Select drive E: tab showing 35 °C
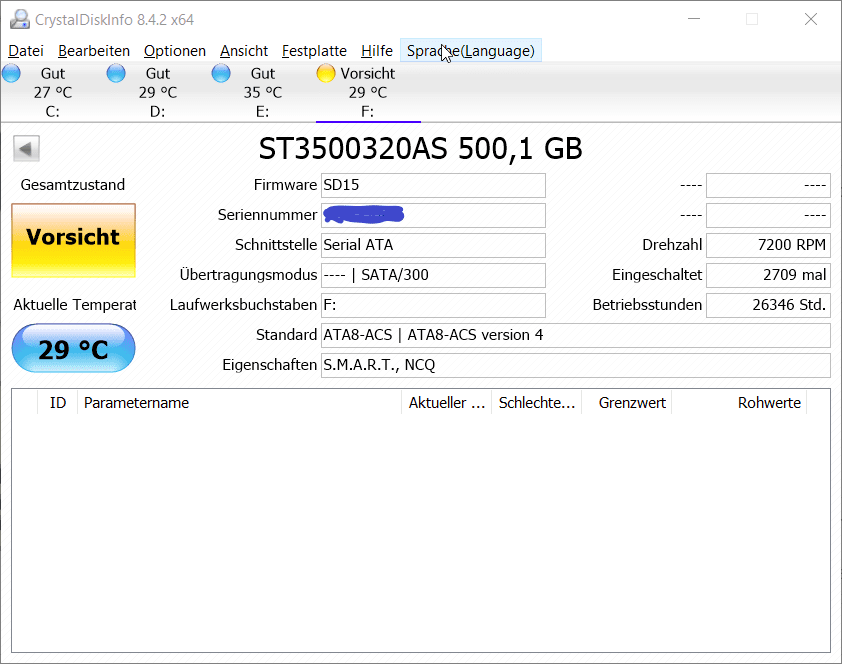842x664 pixels. tap(263, 92)
